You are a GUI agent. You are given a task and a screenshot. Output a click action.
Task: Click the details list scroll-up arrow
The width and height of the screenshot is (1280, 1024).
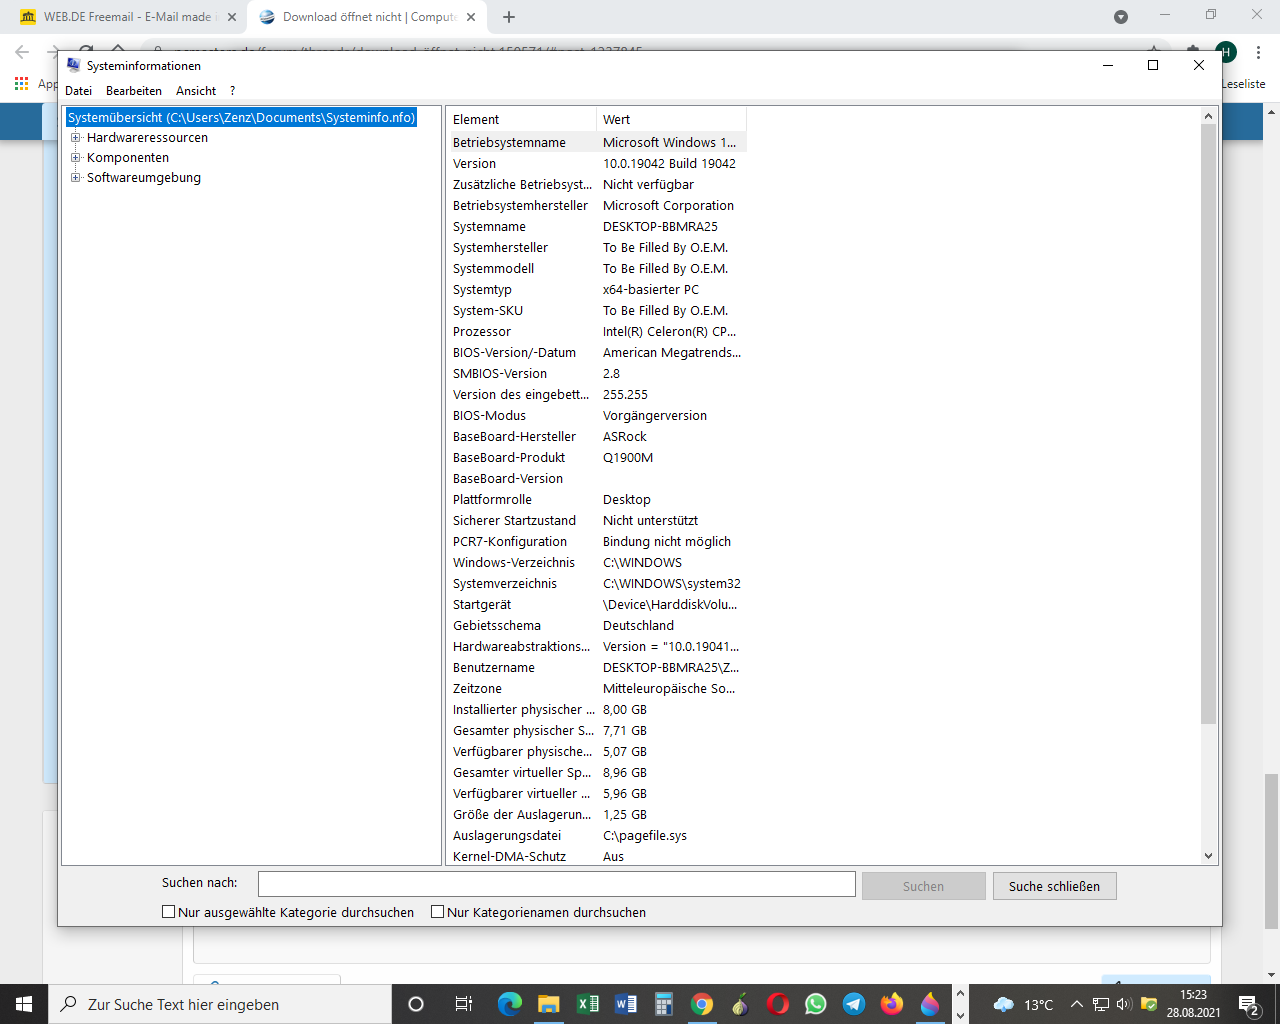[1208, 116]
